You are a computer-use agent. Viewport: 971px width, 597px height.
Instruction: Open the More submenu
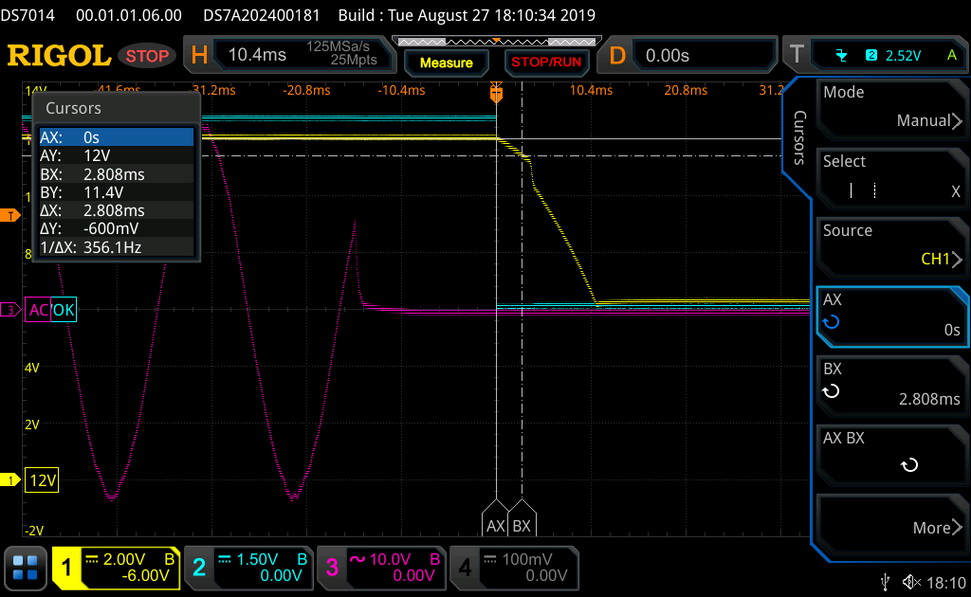[891, 526]
